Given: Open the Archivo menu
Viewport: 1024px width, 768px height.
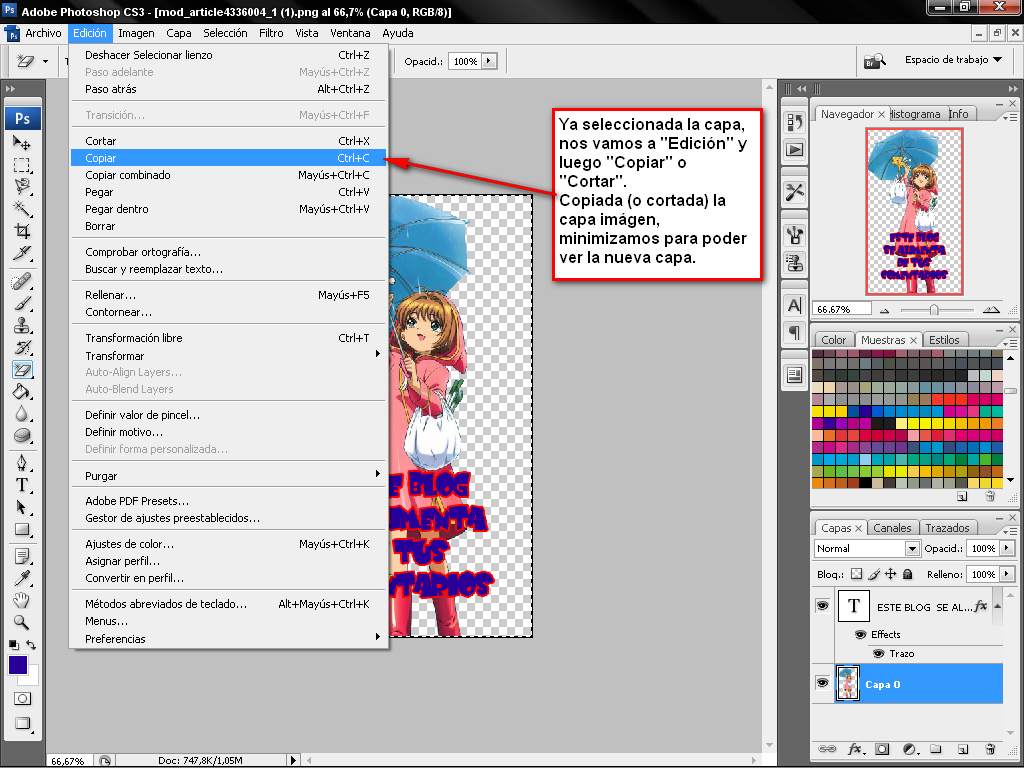Looking at the screenshot, I should (43, 33).
